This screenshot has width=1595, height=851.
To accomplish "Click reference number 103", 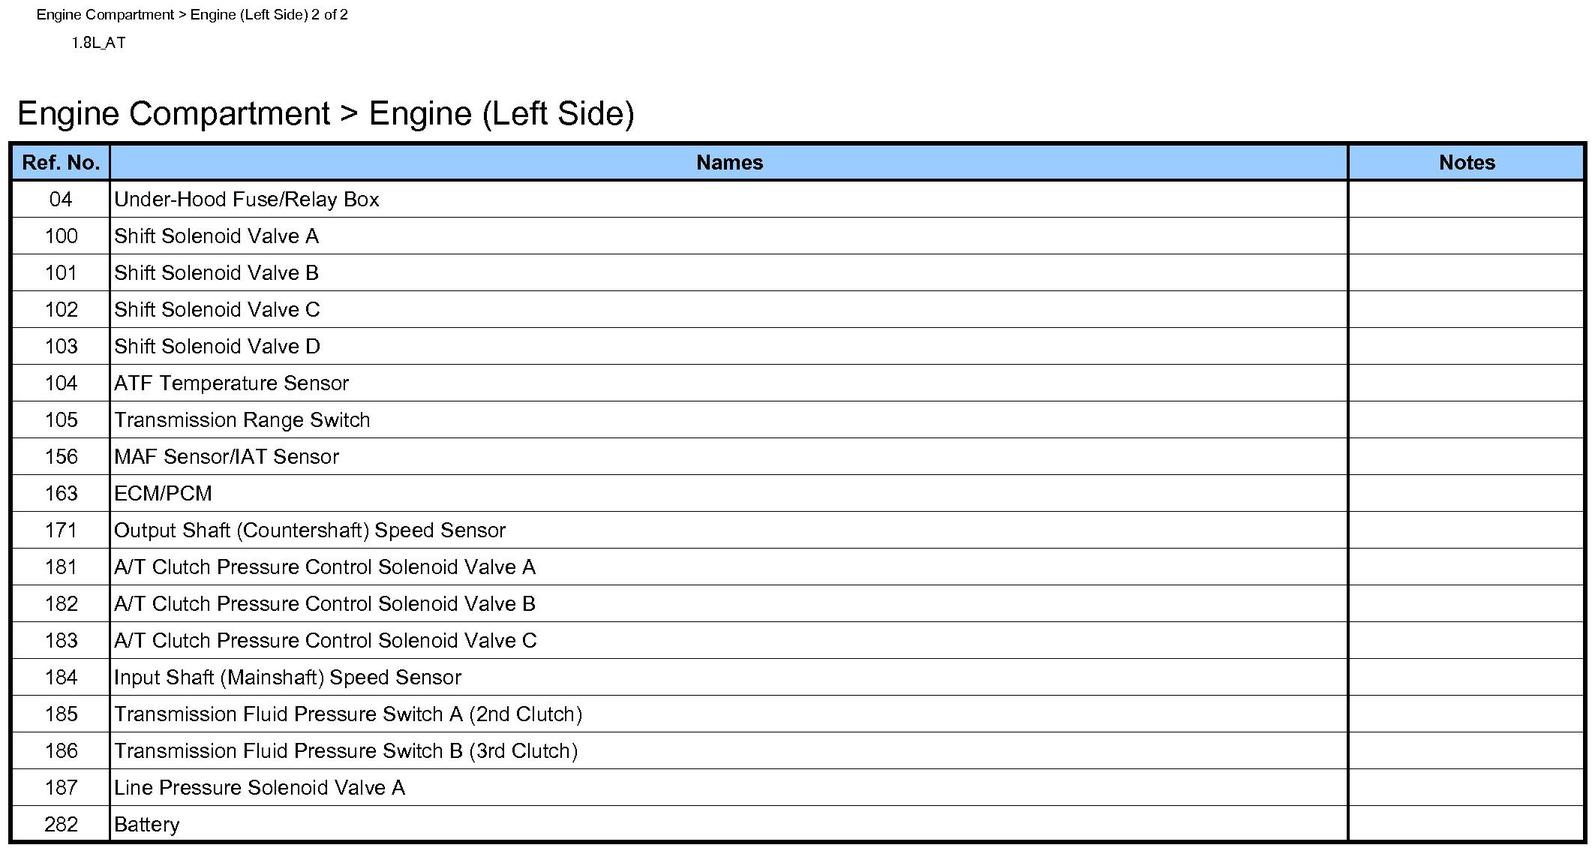I will (61, 347).
